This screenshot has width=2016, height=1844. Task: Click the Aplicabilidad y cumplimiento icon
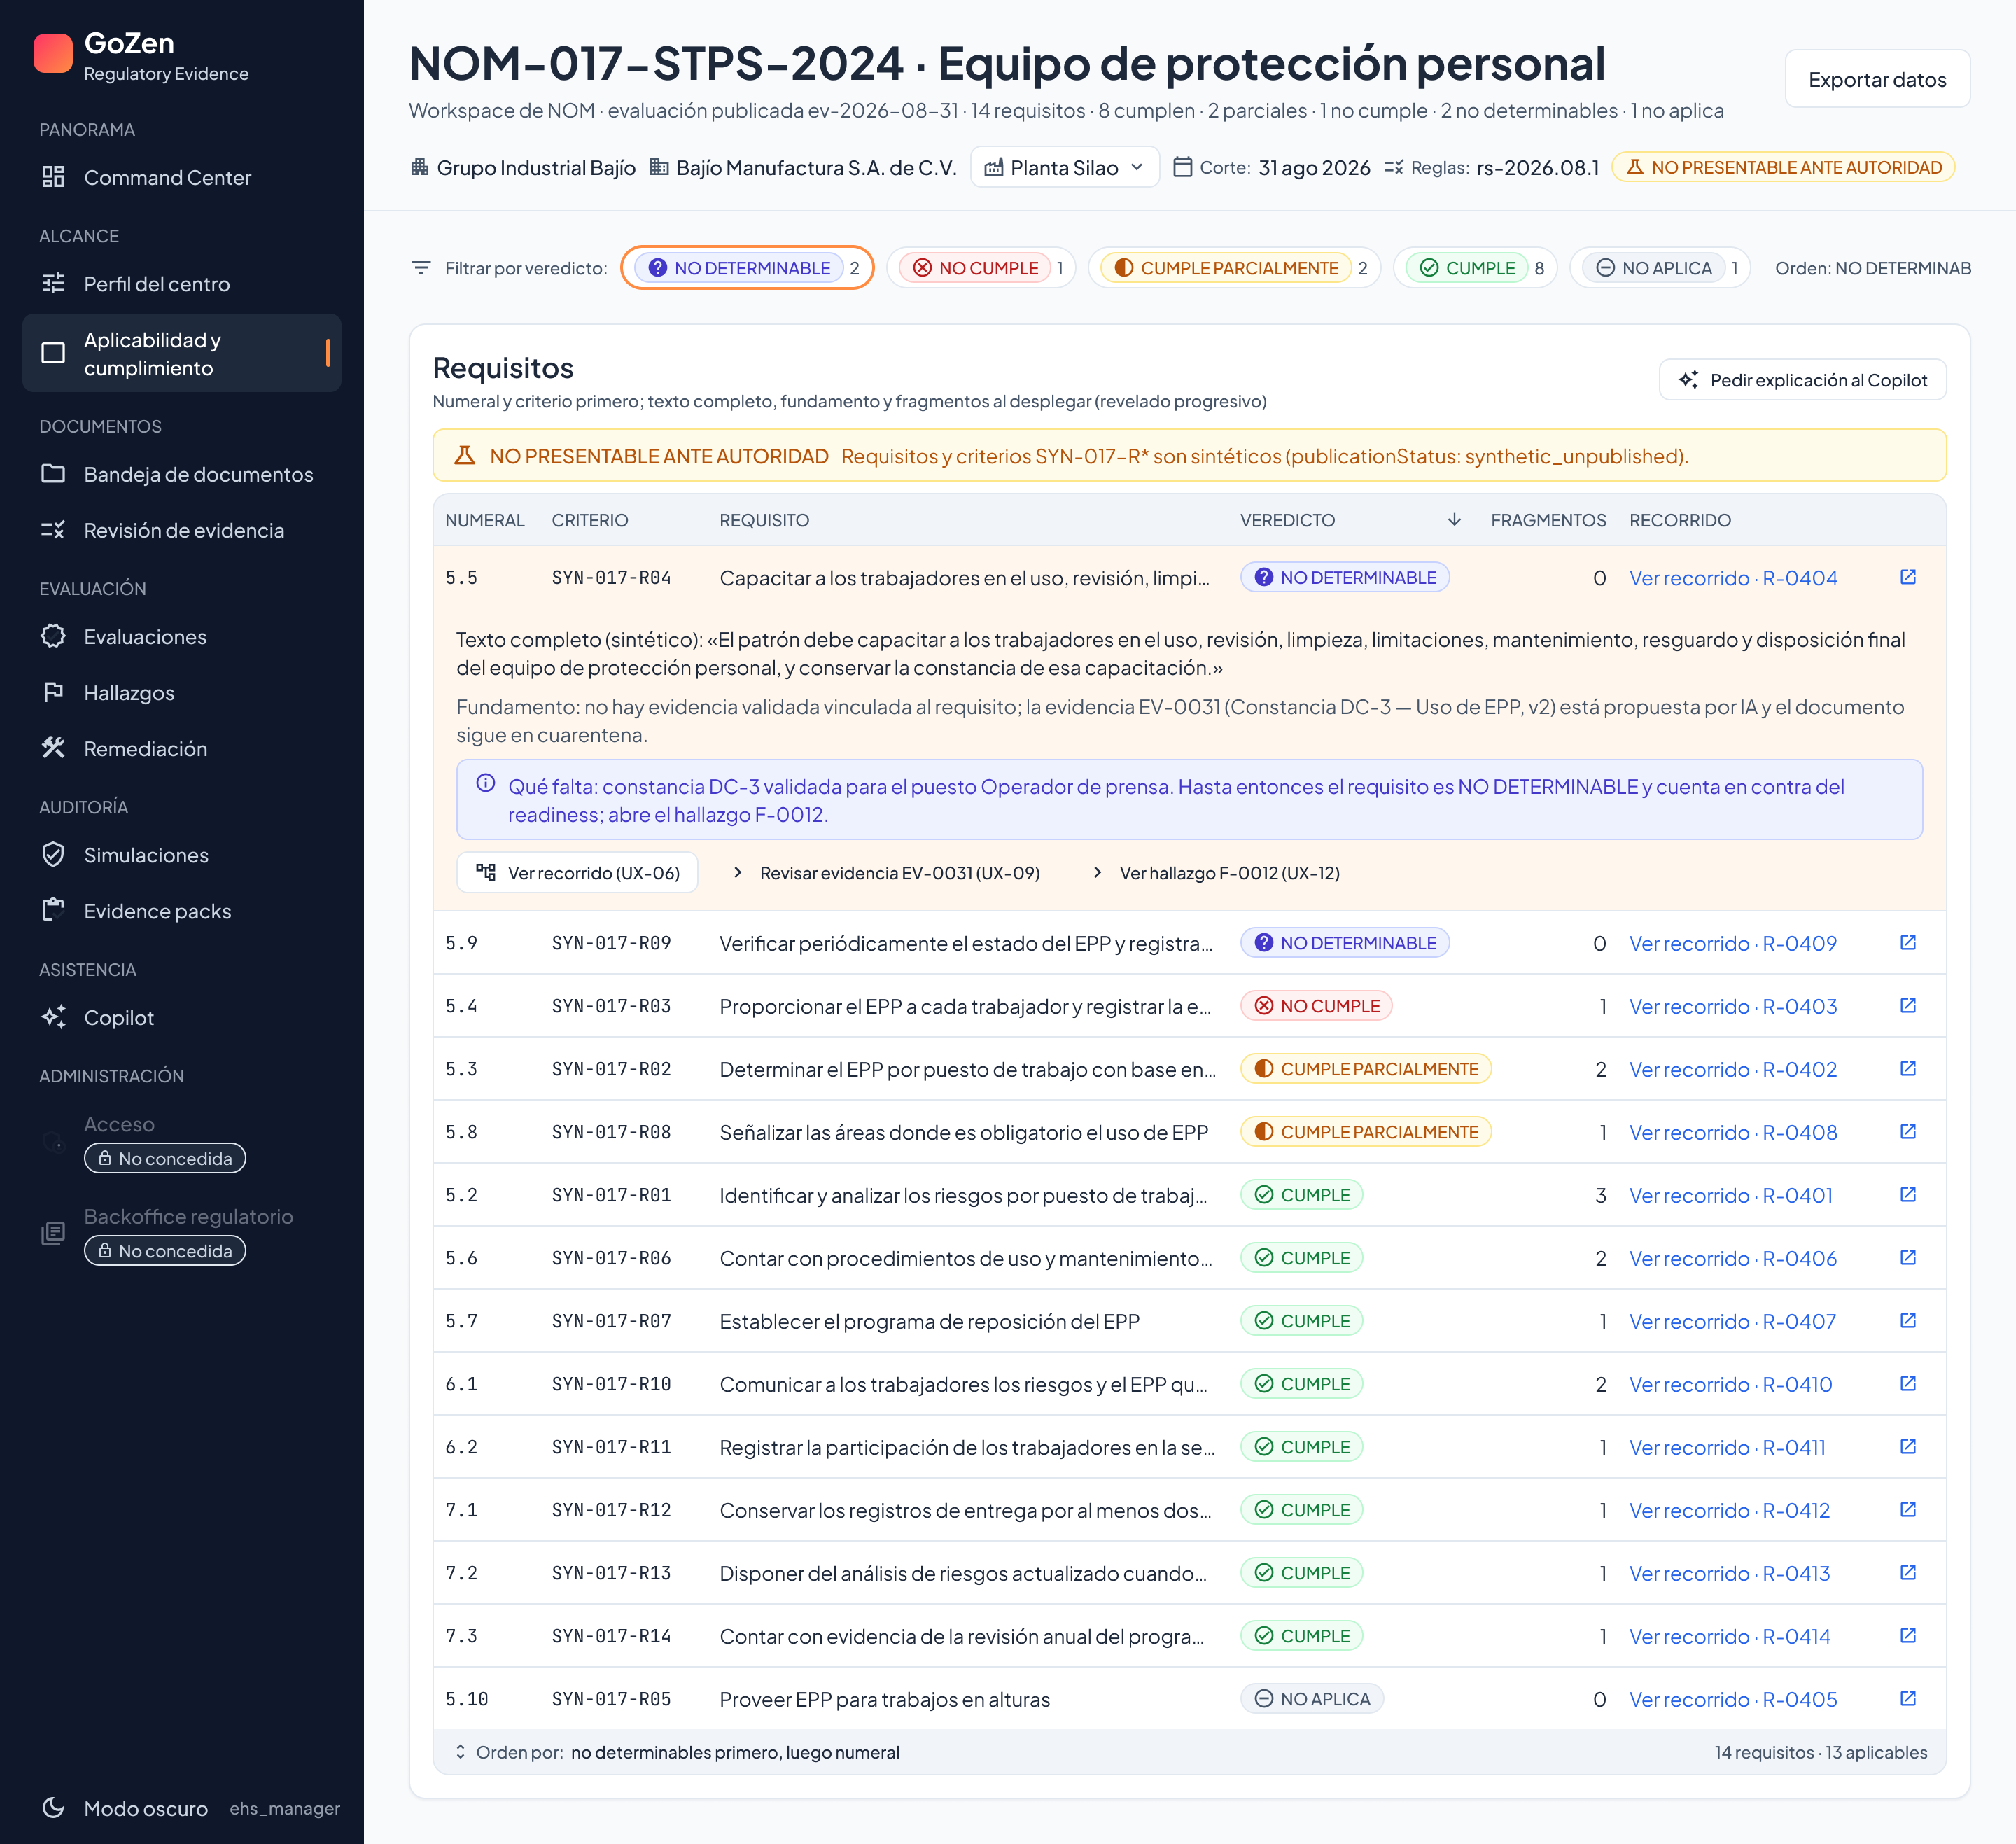click(53, 353)
